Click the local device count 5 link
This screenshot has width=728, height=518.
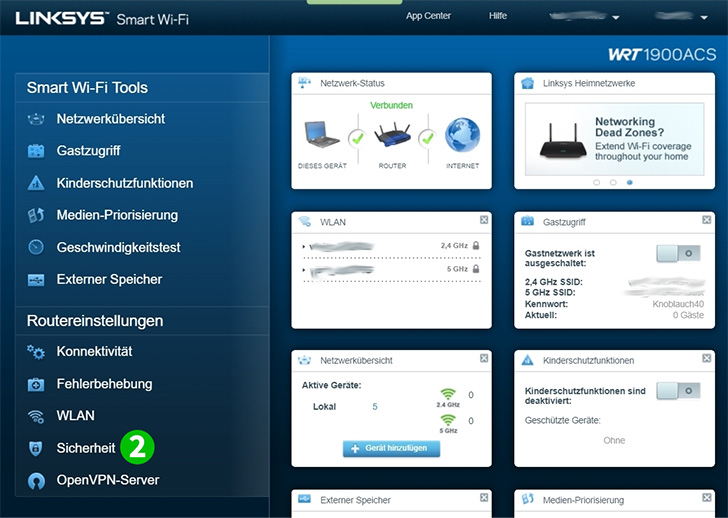point(375,407)
